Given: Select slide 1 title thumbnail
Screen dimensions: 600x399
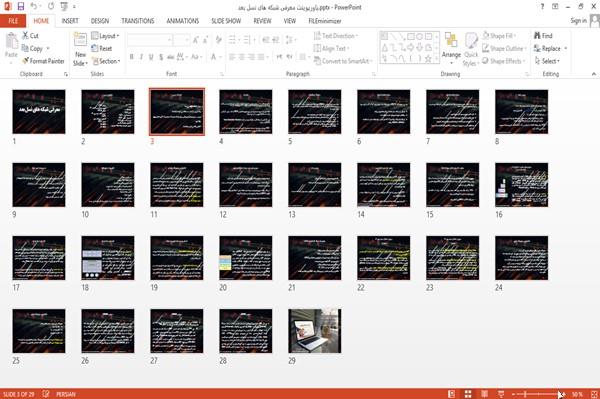Looking at the screenshot, I should pyautogui.click(x=39, y=112).
